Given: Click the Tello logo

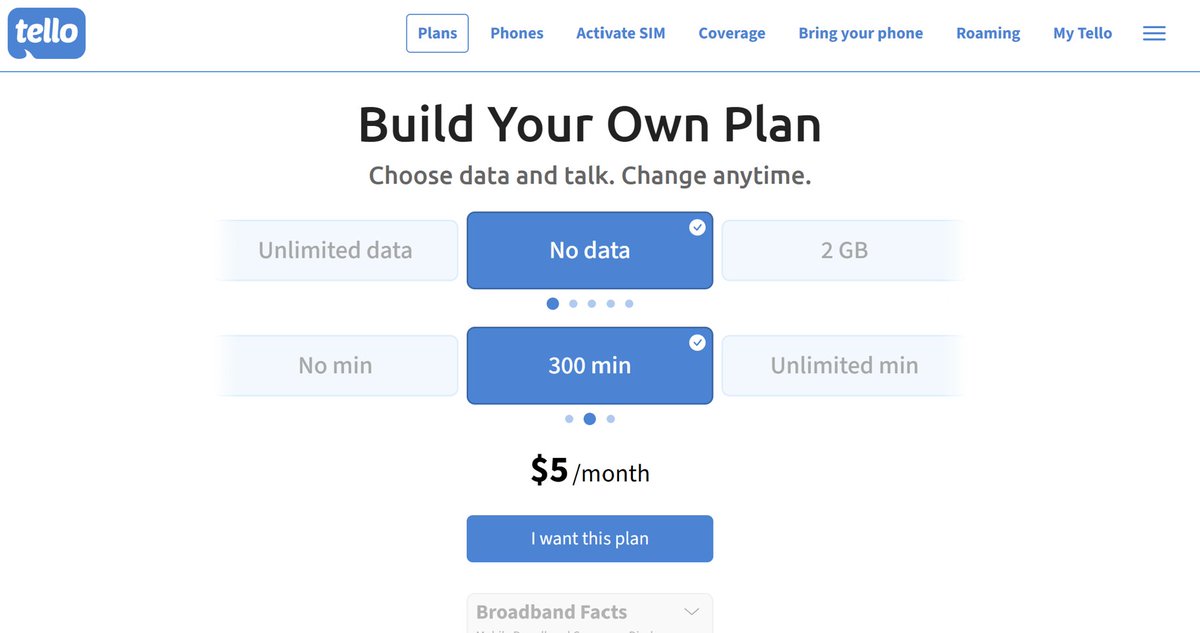Looking at the screenshot, I should (46, 33).
